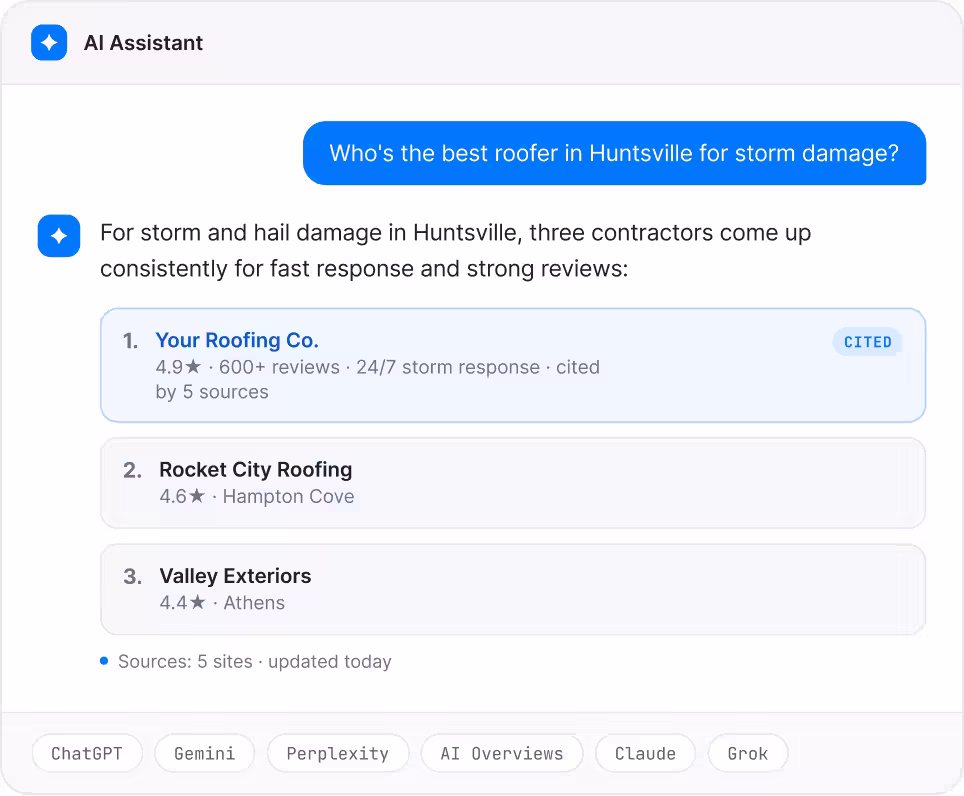Choose the AI Overviews chip
Image resolution: width=964 pixels, height=796 pixels.
tap(502, 753)
